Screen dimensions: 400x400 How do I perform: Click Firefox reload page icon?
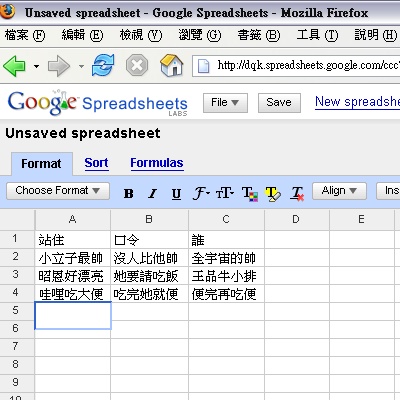pyautogui.click(x=103, y=65)
